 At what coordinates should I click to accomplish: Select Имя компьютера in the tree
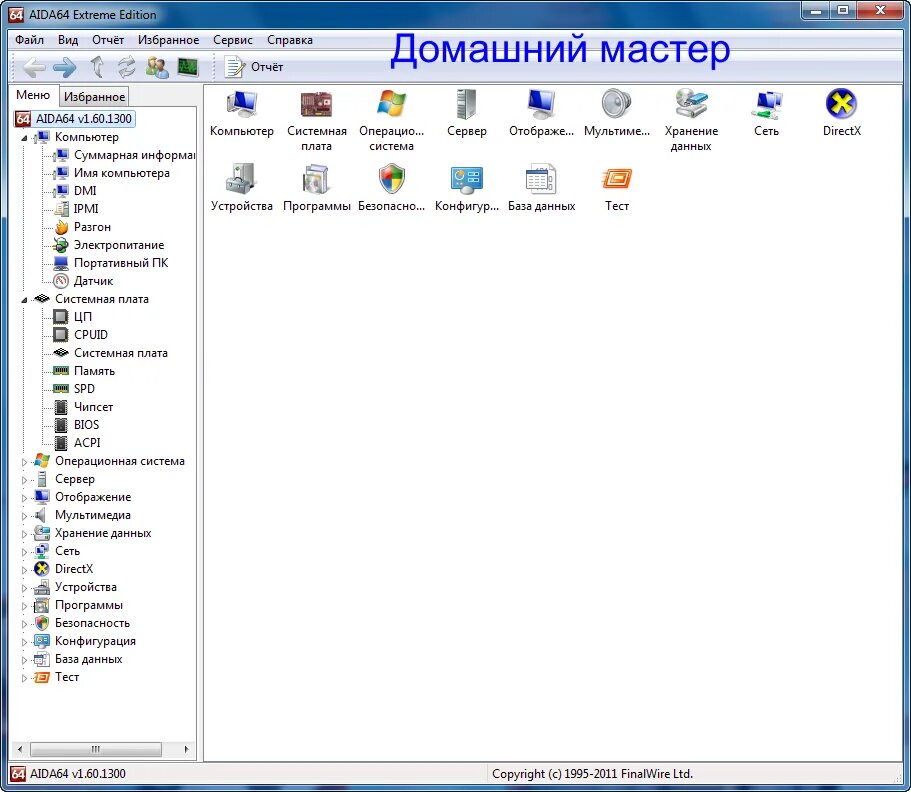pyautogui.click(x=121, y=173)
